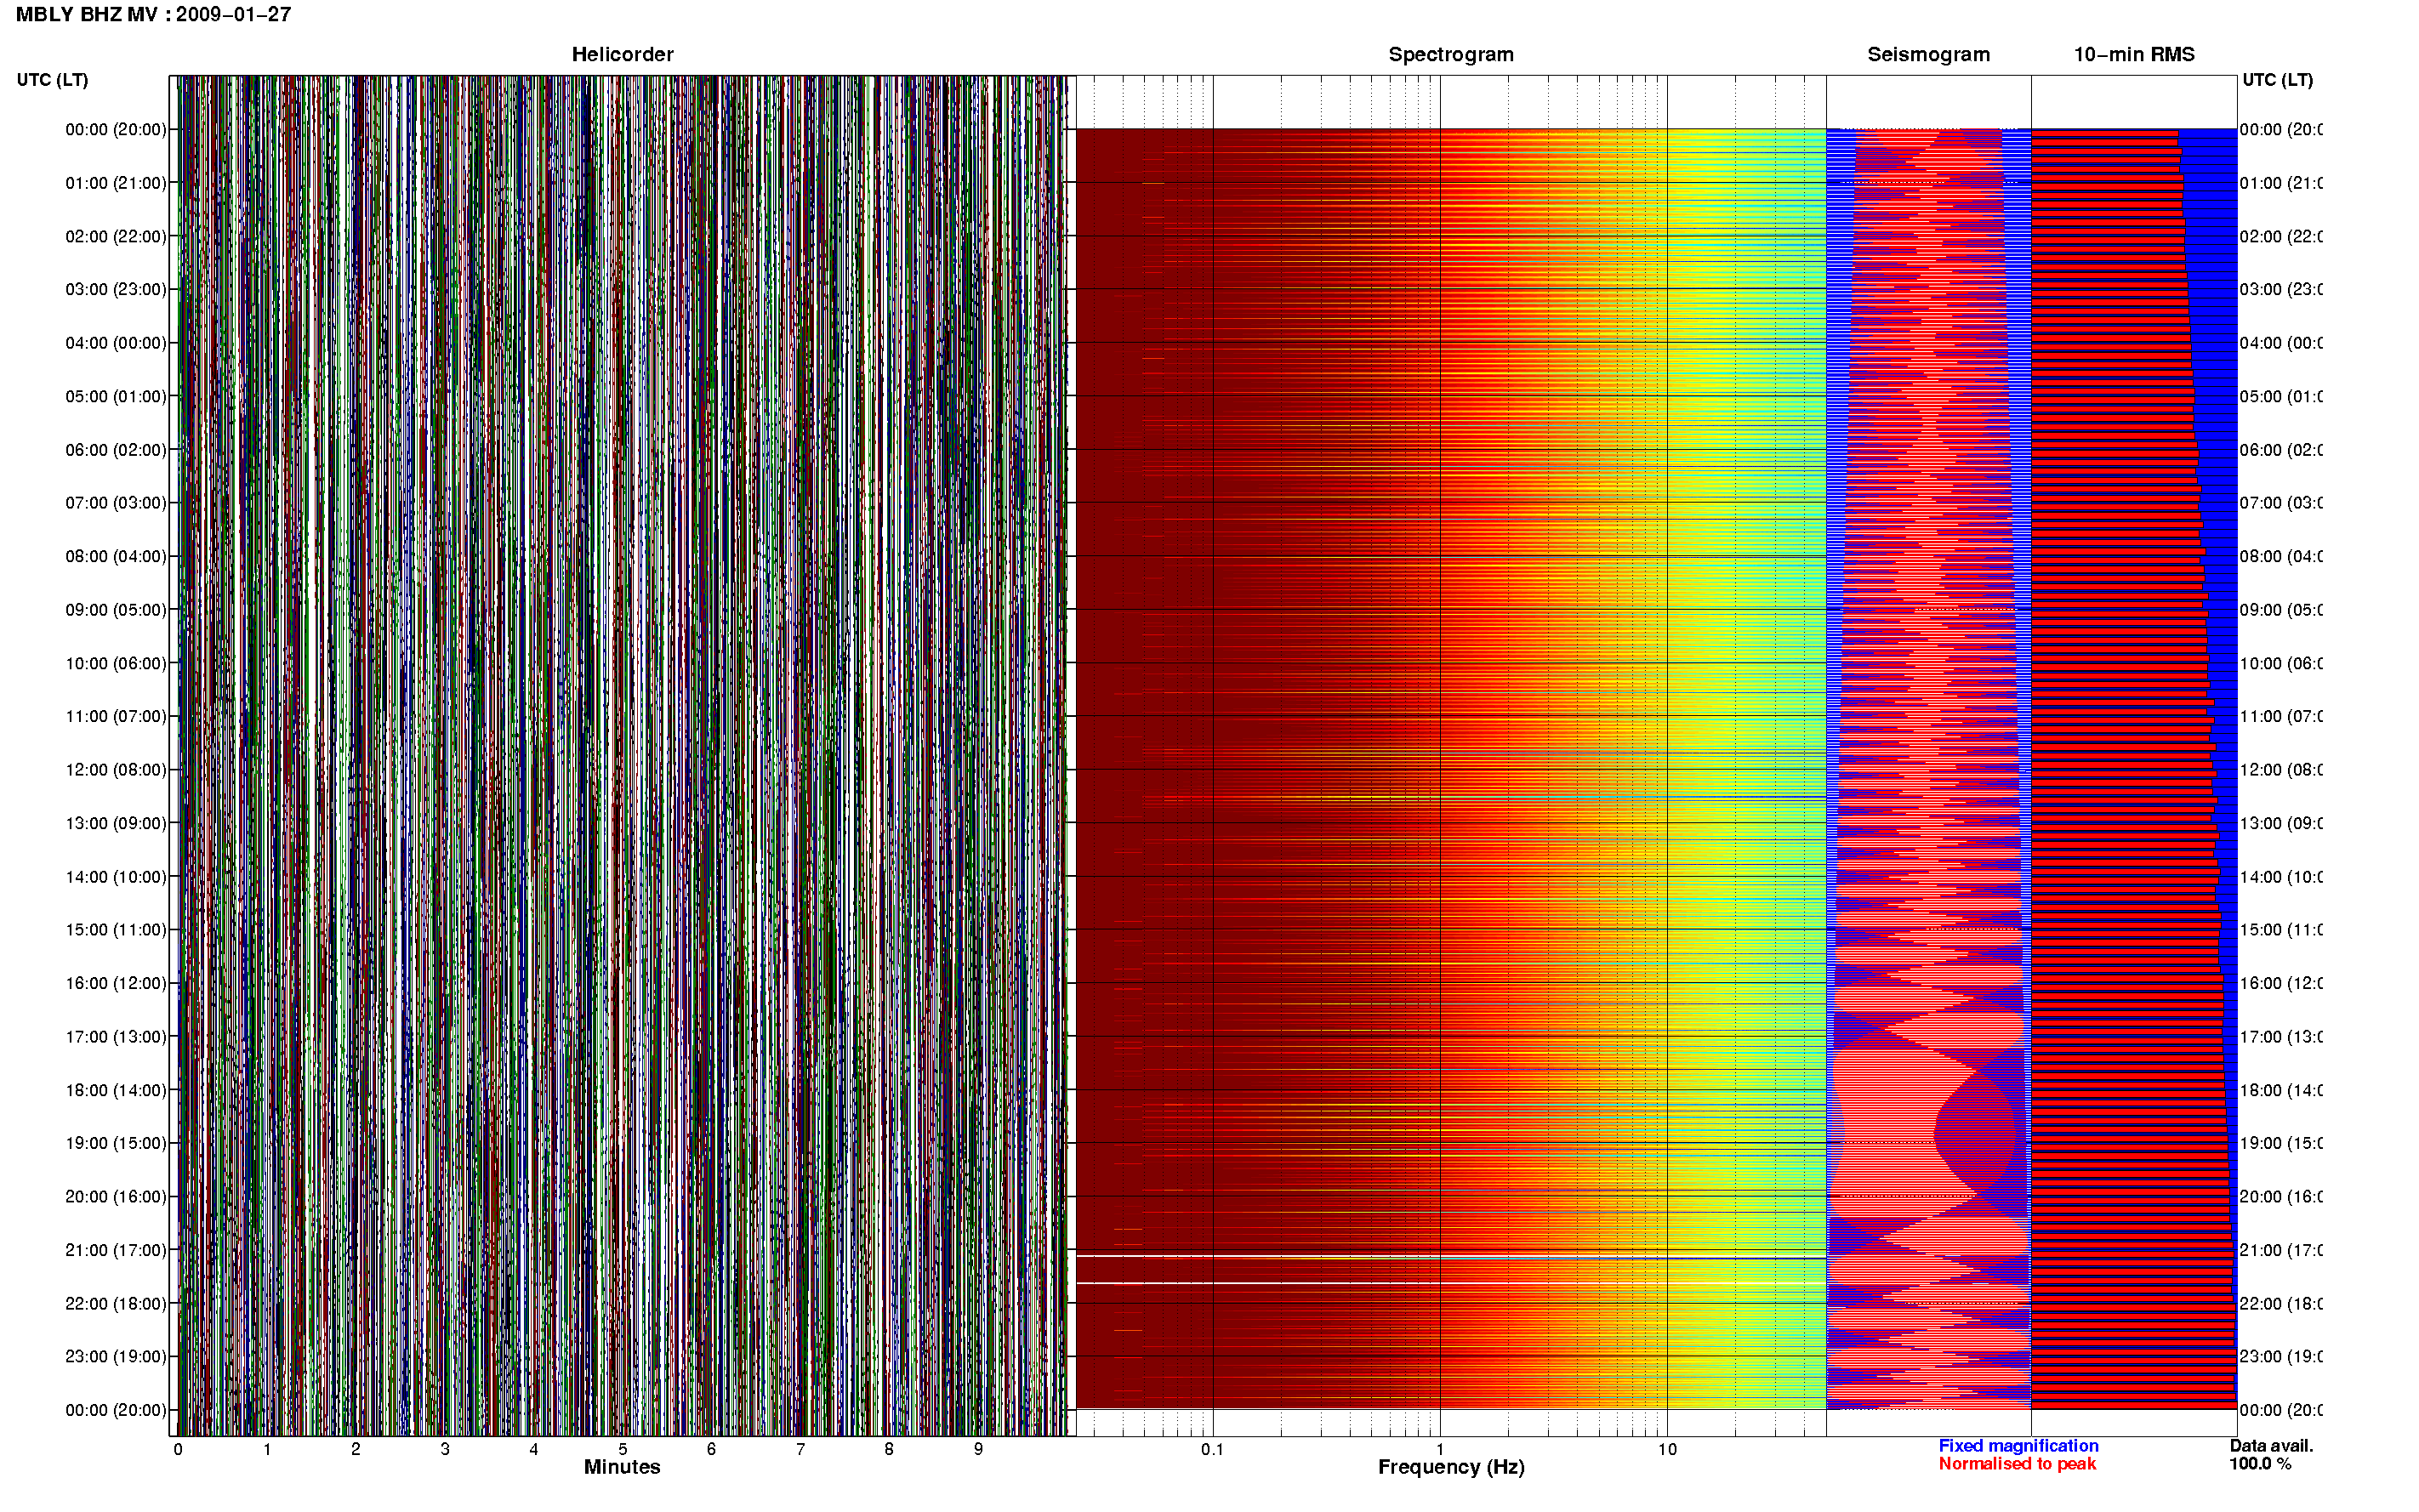This screenshot has width=2419, height=1512.
Task: Select the '10:00 (06:00)' time label on the helicorder axis
Action: (116, 664)
